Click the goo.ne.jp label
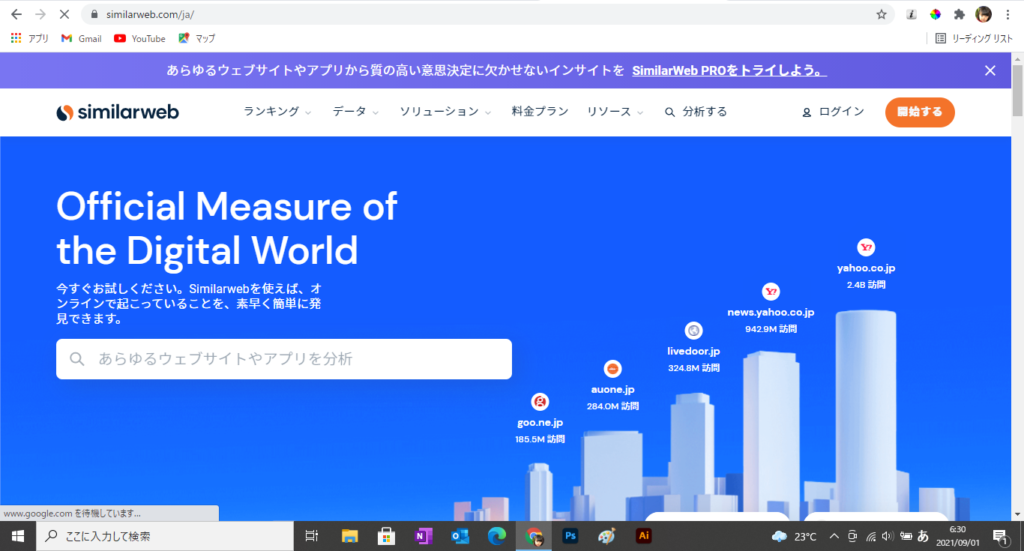This screenshot has height=551, width=1024. pos(540,422)
